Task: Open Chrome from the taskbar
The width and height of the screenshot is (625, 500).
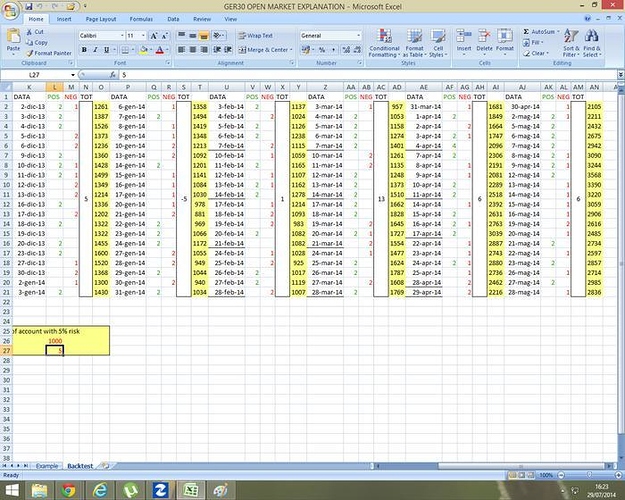Action: (x=68, y=490)
